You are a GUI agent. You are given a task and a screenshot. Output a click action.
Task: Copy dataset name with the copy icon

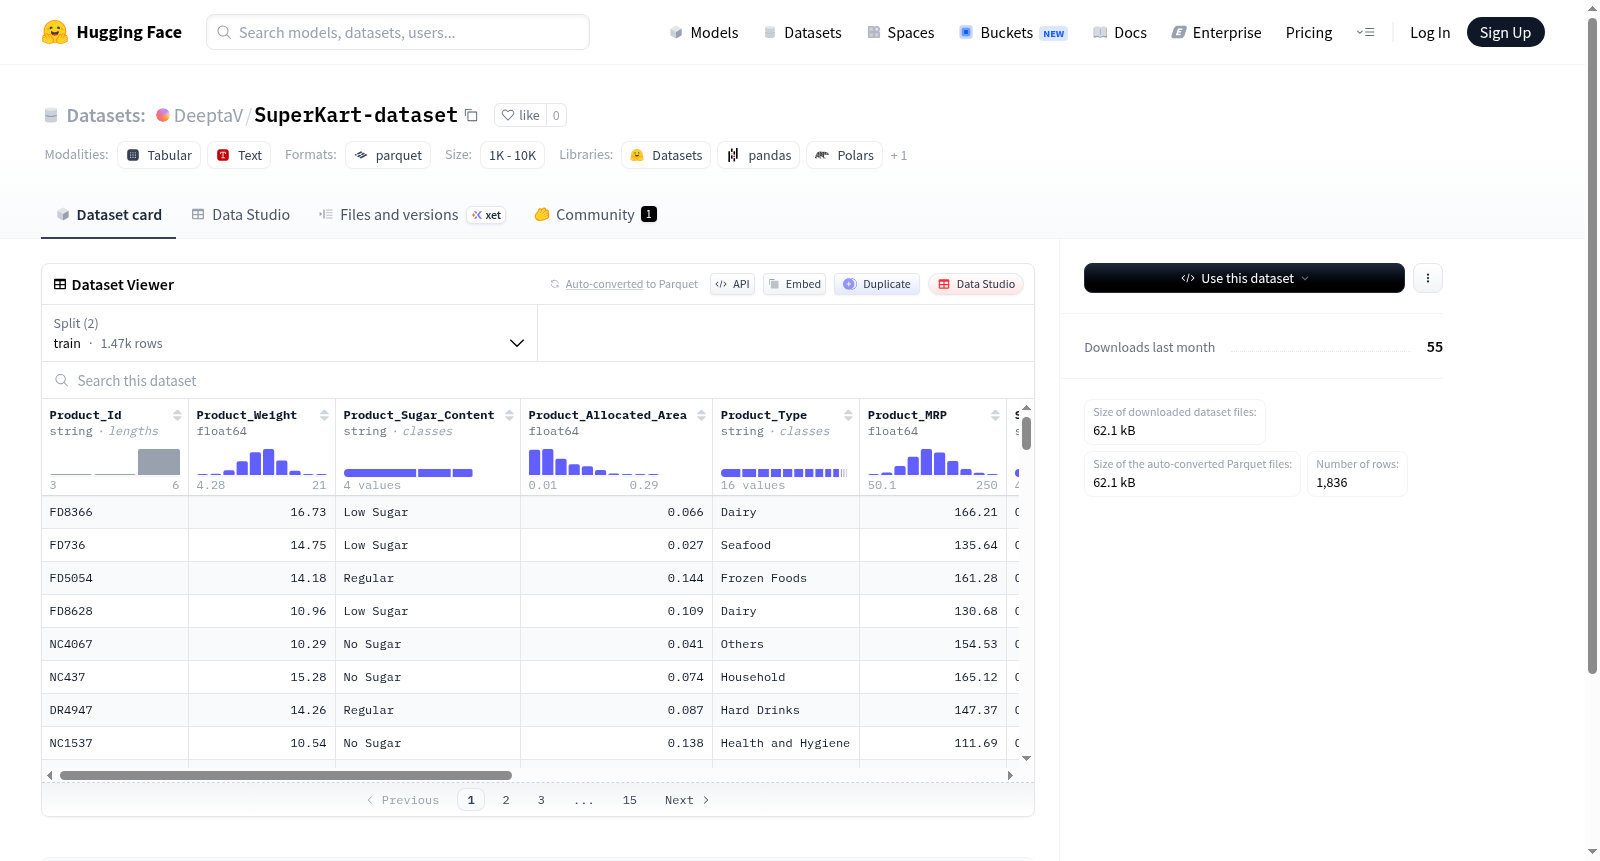471,115
